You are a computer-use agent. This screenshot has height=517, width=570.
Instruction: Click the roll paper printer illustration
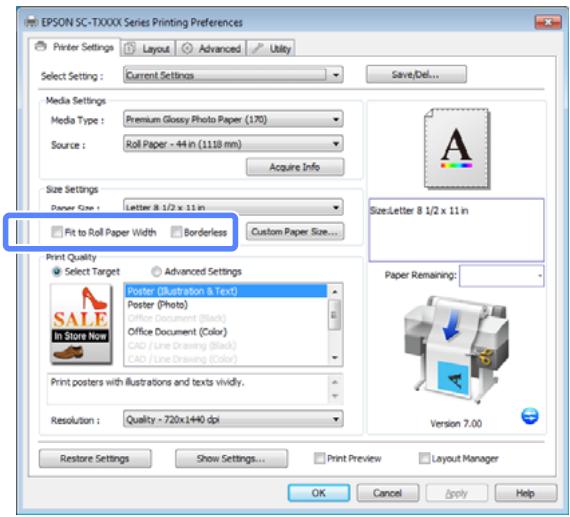457,350
